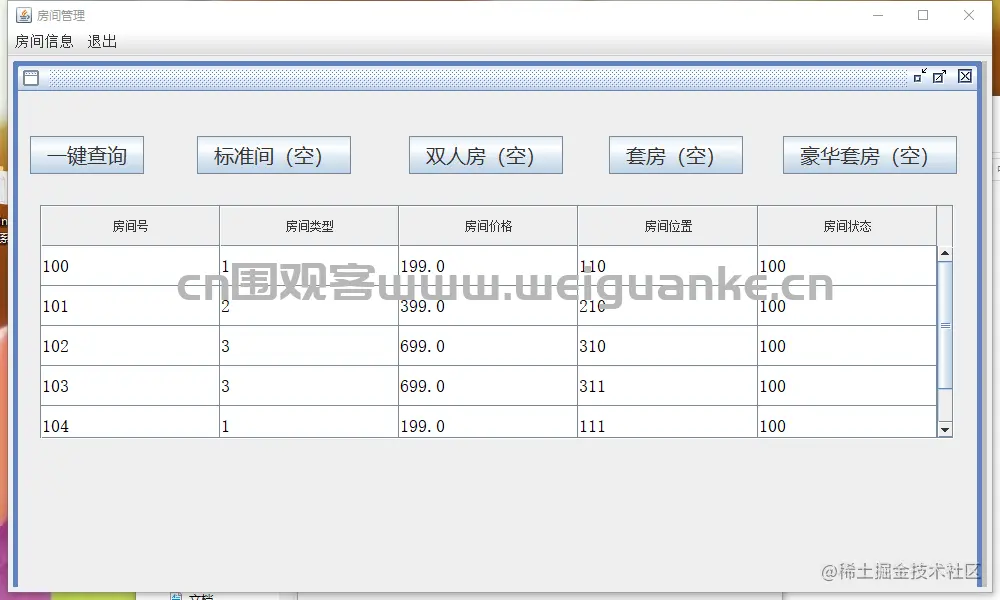Screen dimensions: 1000x600
Task: Click the 标准间（空） button
Action: pos(274,155)
